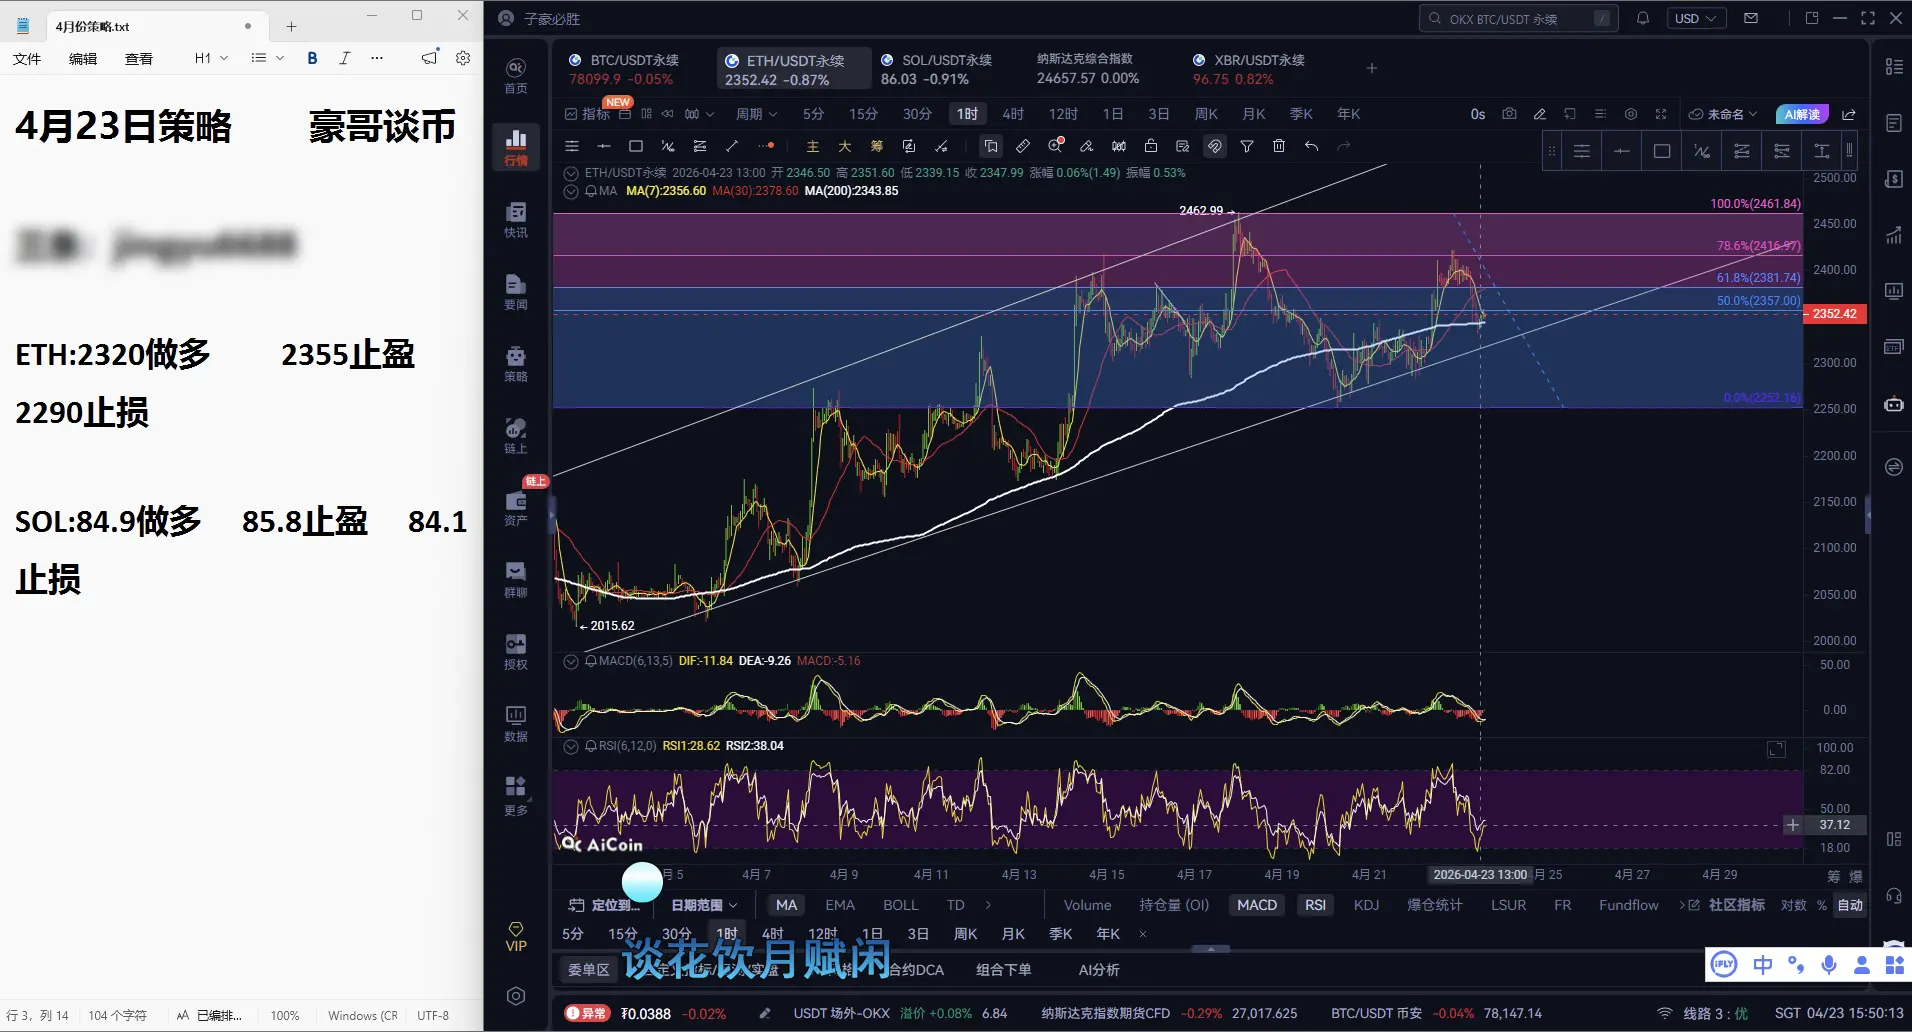The height and width of the screenshot is (1032, 1912).
Task: Toggle MA indicator
Action: click(787, 905)
